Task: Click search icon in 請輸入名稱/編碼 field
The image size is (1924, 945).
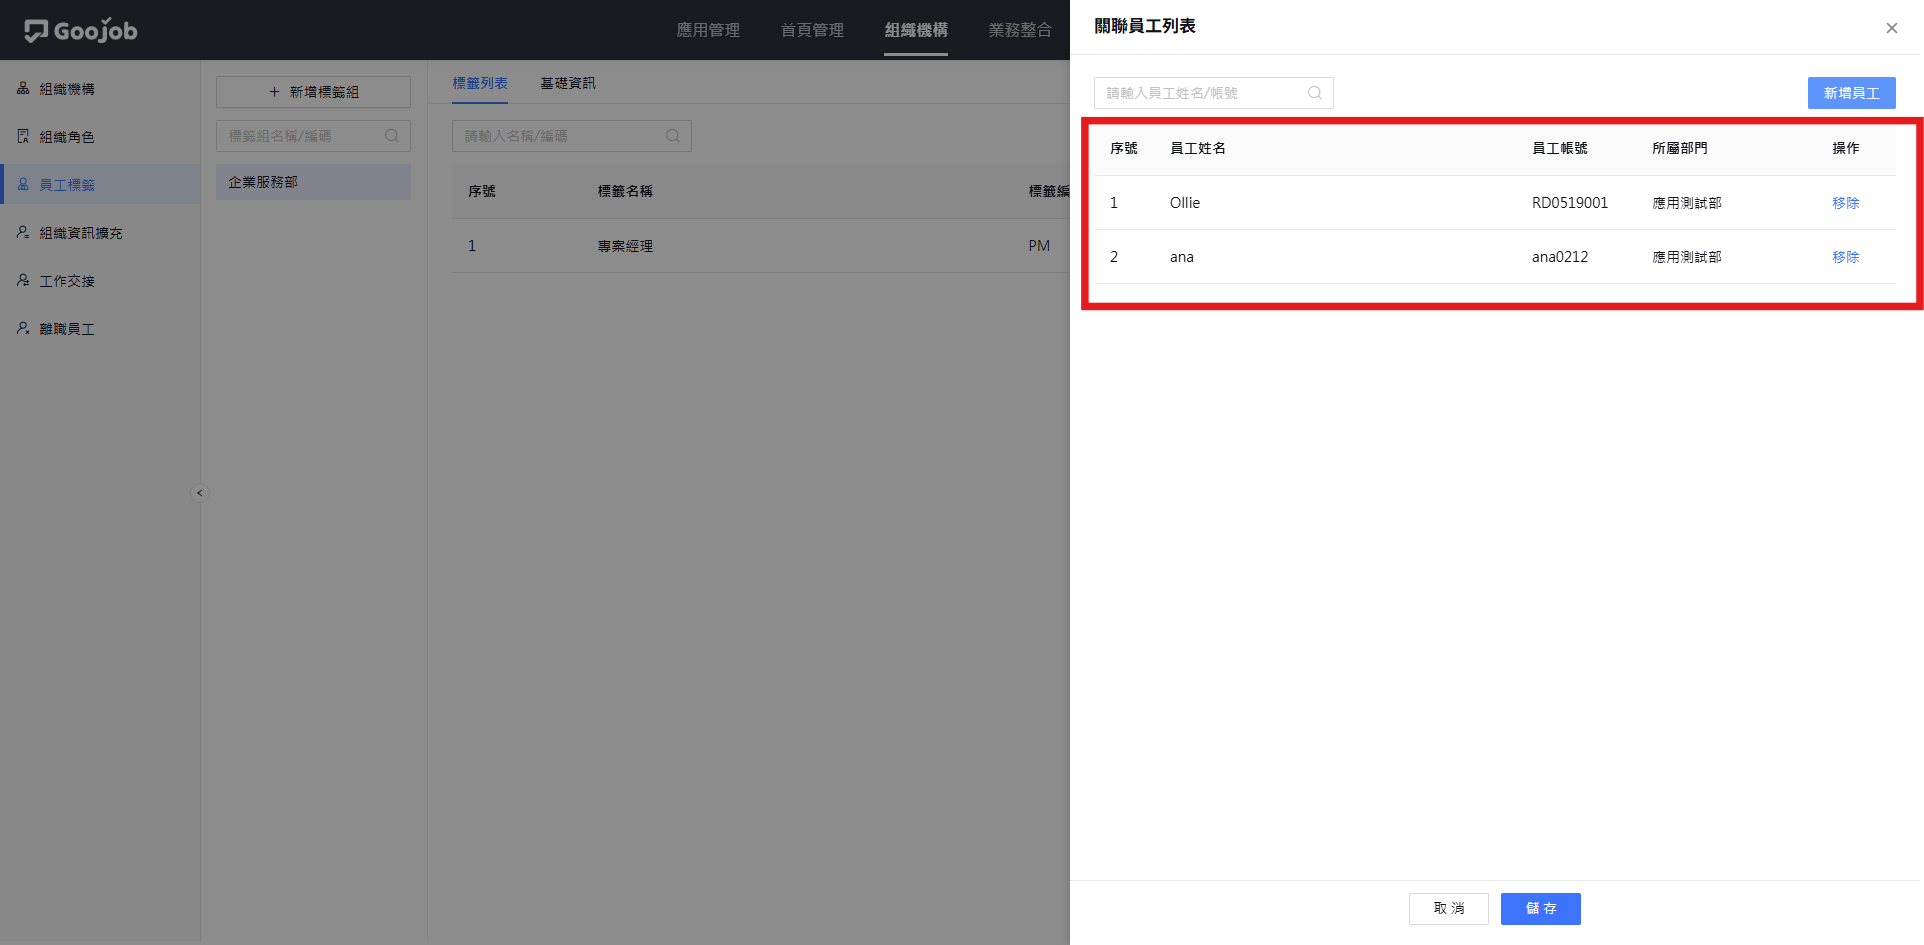Action: point(673,136)
